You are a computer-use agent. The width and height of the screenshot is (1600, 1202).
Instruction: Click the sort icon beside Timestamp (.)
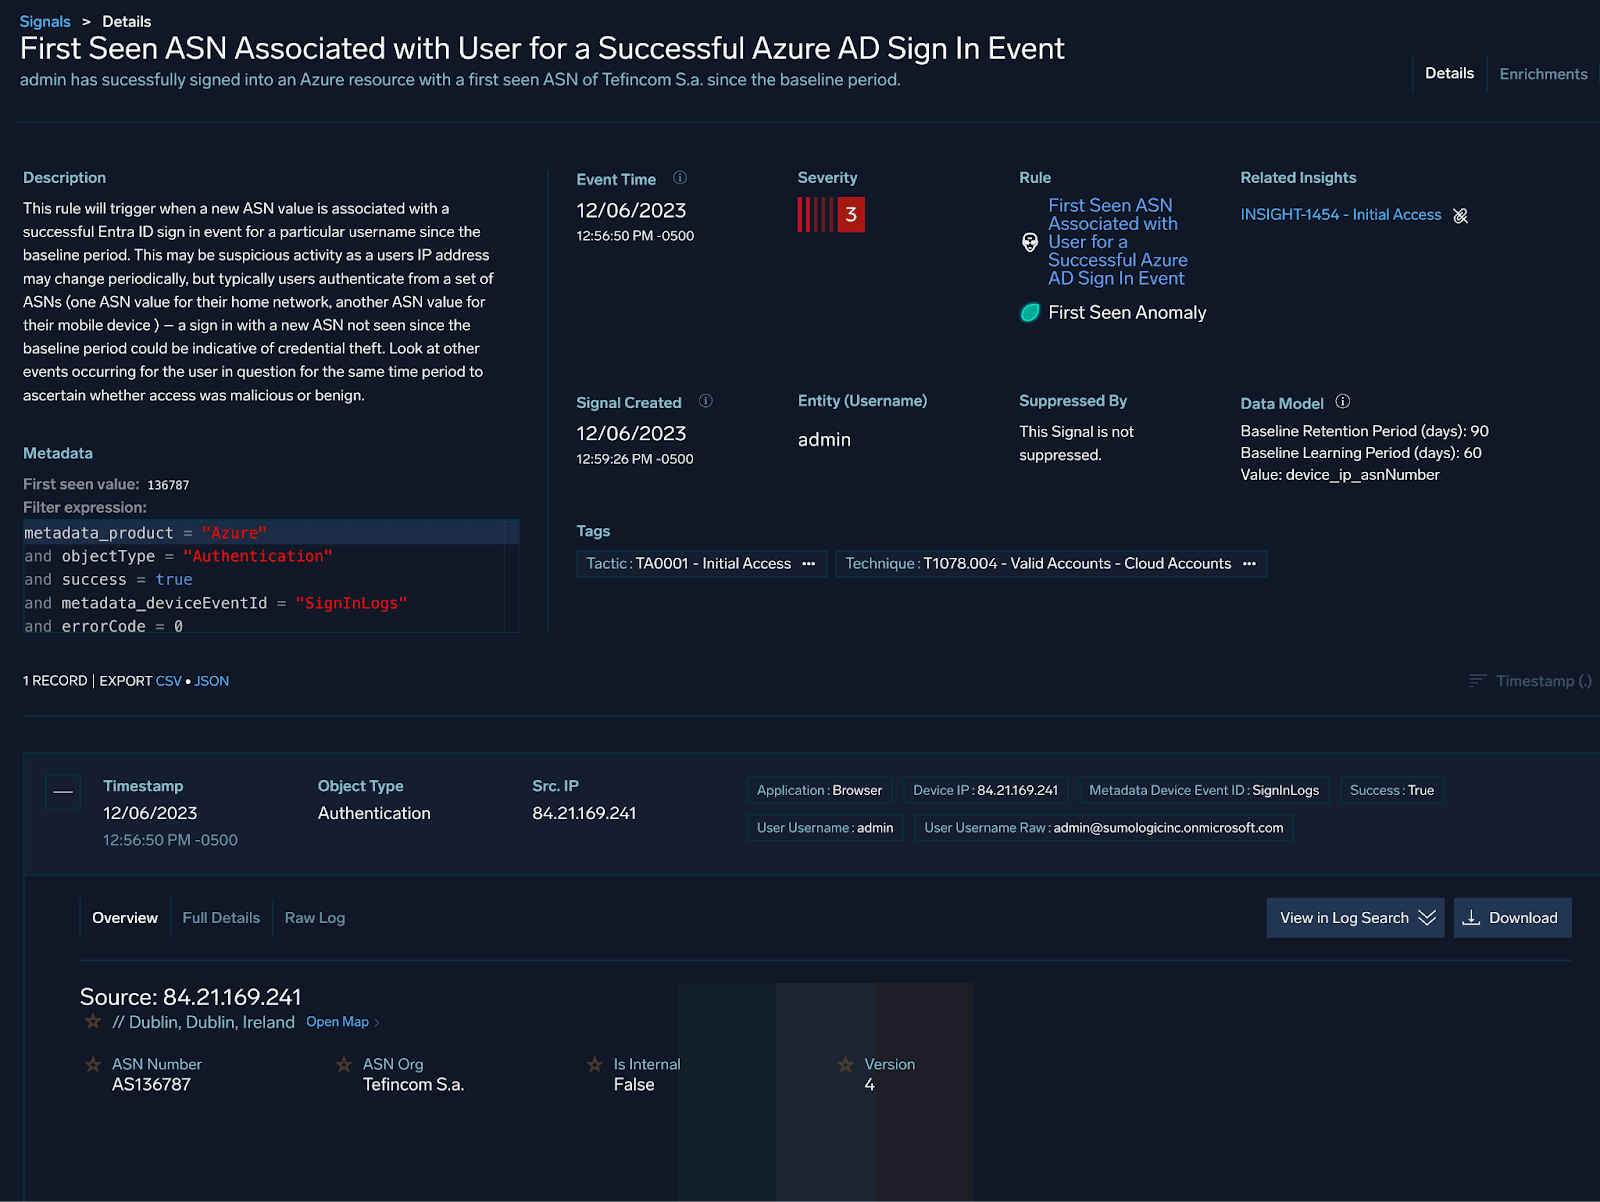[x=1477, y=680]
